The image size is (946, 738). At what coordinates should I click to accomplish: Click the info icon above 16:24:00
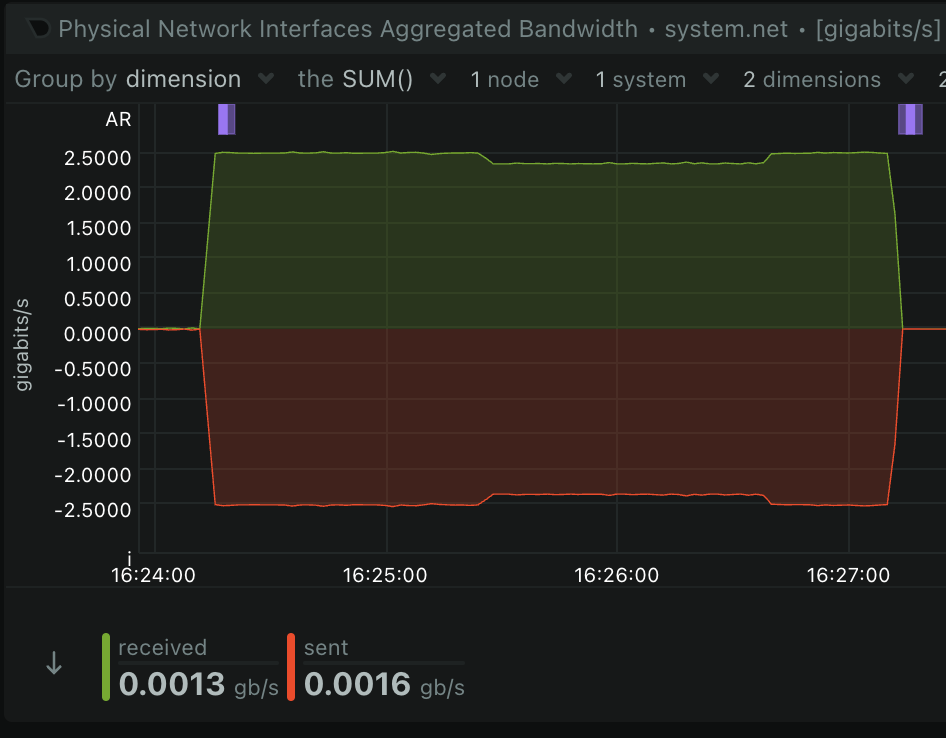click(x=129, y=558)
